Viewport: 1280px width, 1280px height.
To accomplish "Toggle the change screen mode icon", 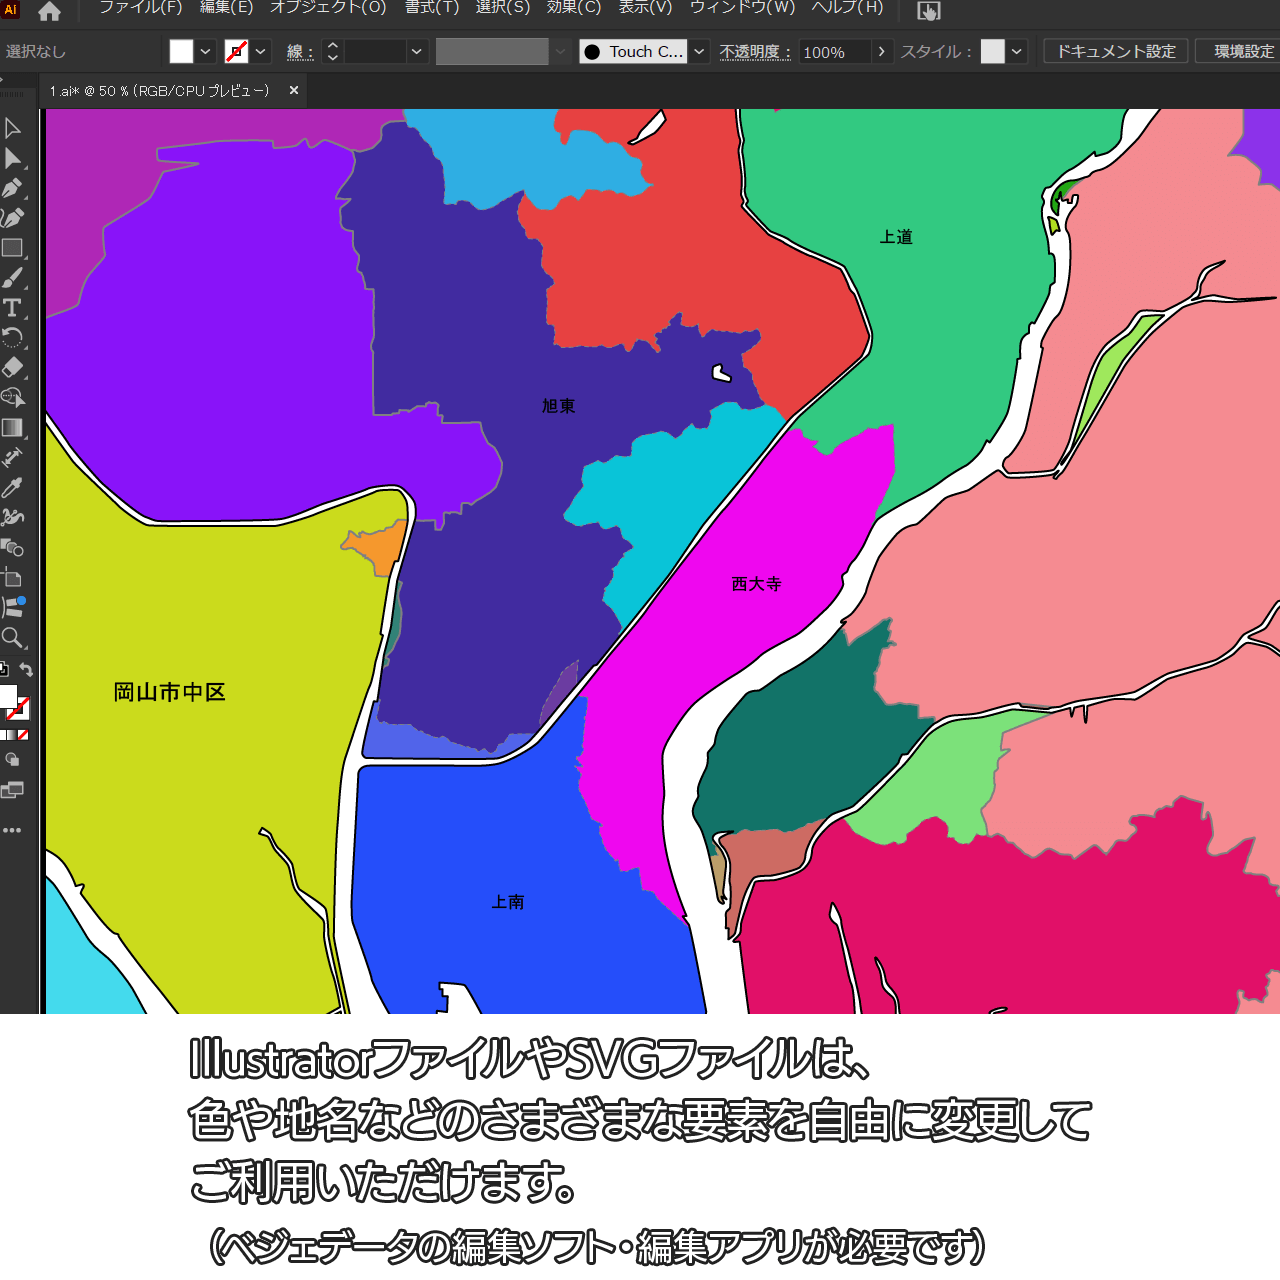I will pyautogui.click(x=13, y=790).
